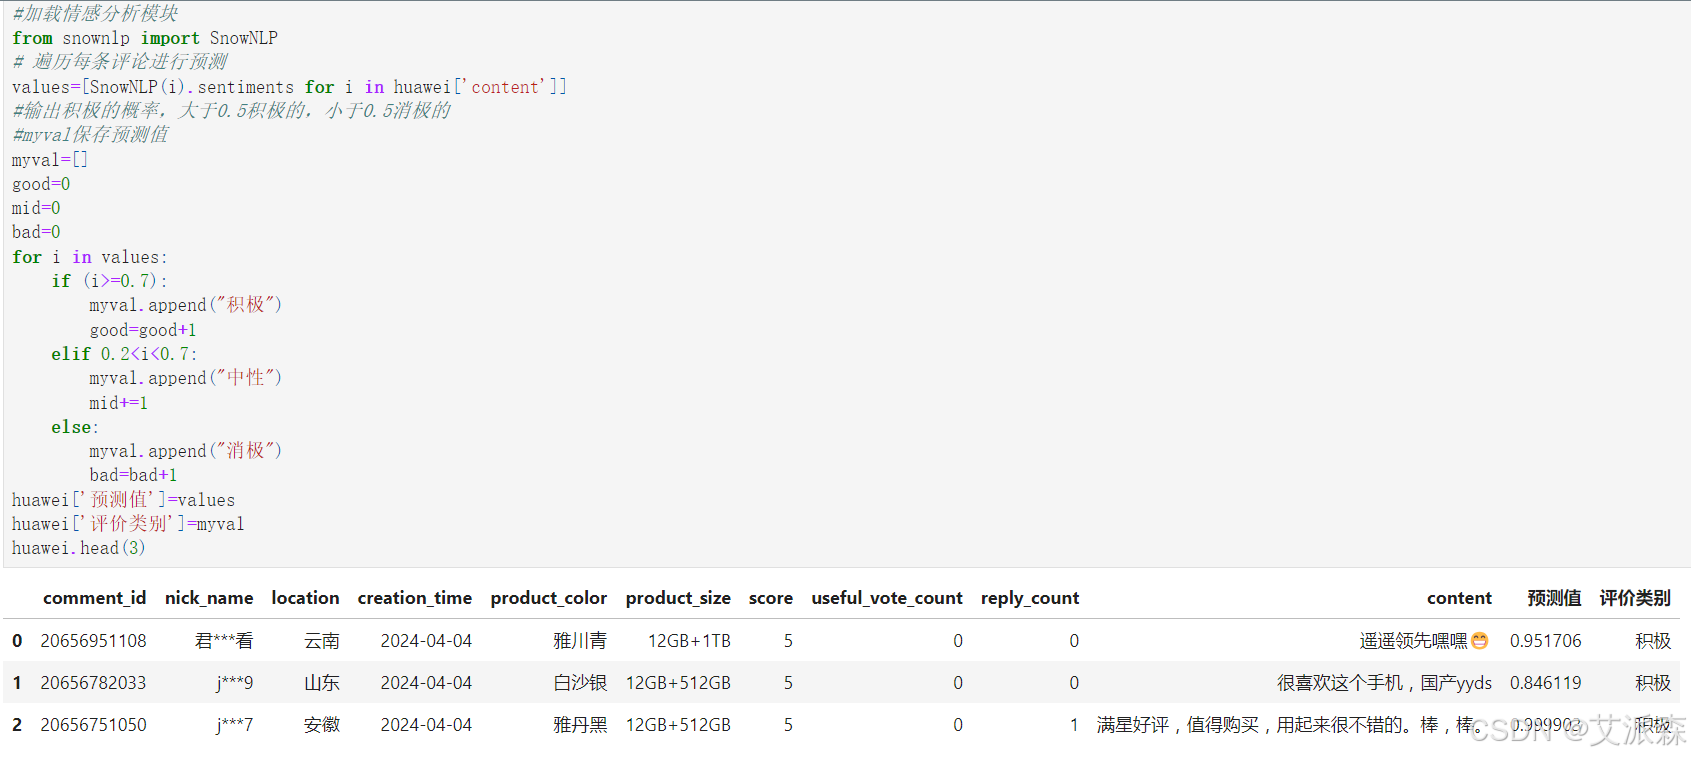Click product color 白沙银

[580, 683]
